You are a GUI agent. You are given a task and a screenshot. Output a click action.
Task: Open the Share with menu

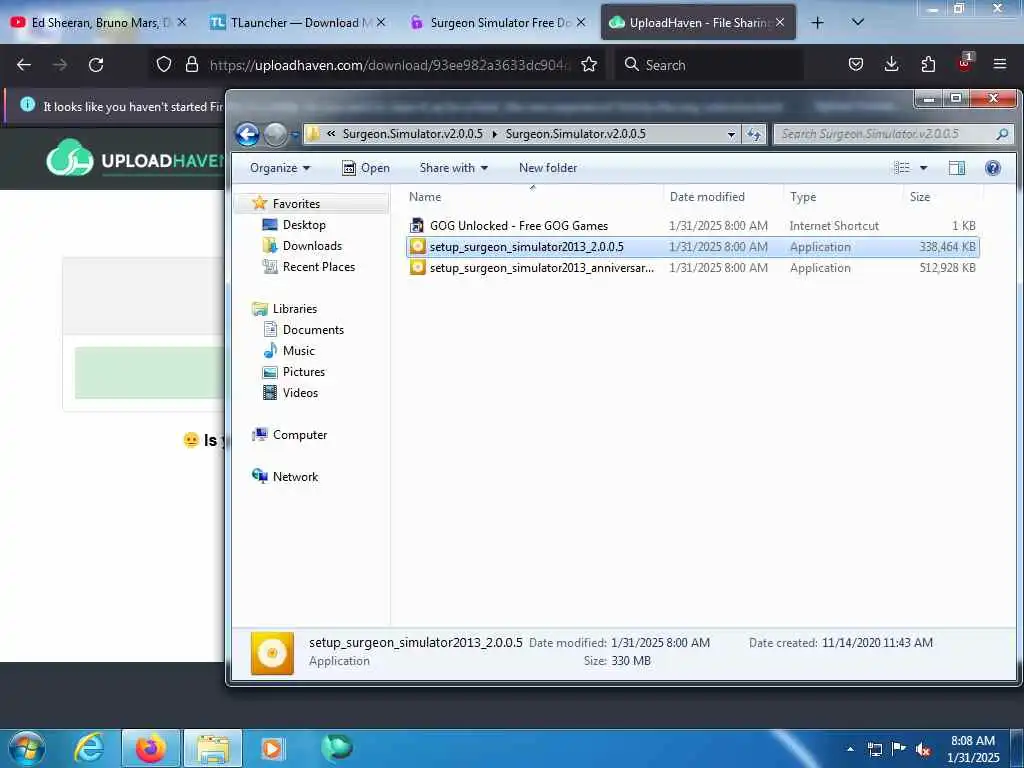point(453,168)
